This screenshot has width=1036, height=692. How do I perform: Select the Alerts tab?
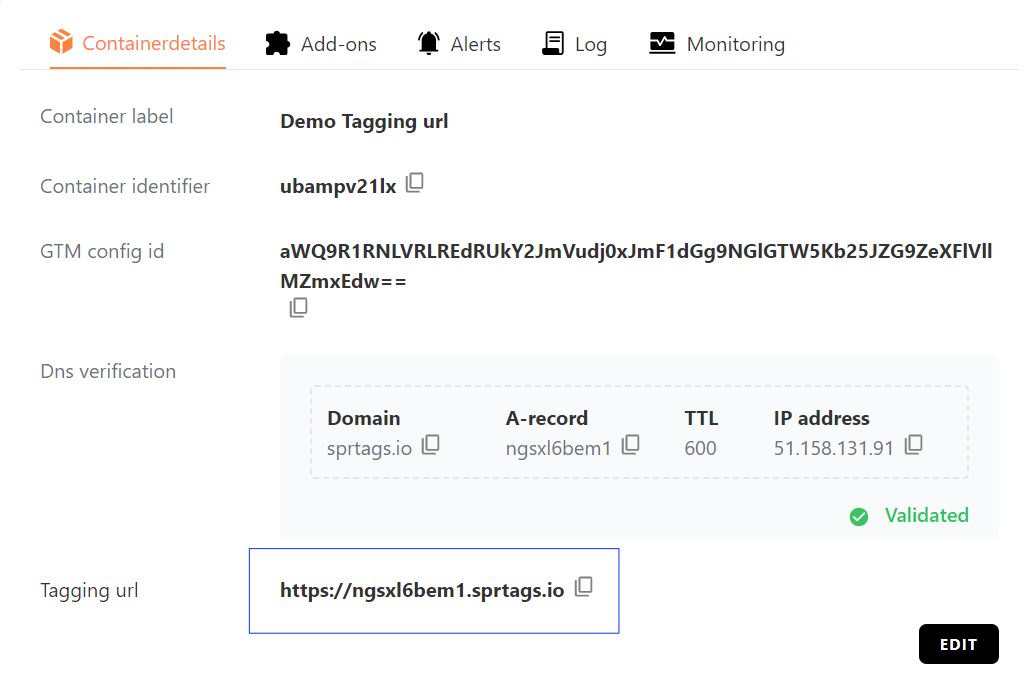coord(459,43)
